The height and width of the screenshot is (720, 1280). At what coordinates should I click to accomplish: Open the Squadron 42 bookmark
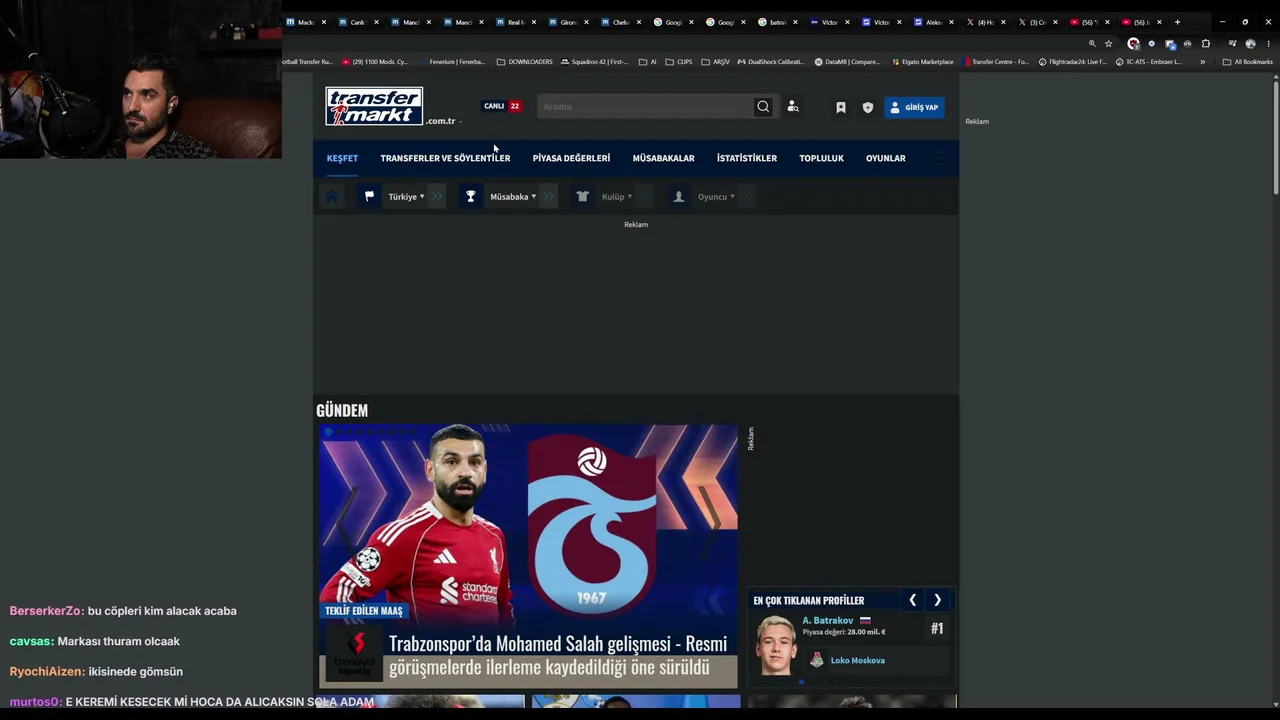click(594, 62)
